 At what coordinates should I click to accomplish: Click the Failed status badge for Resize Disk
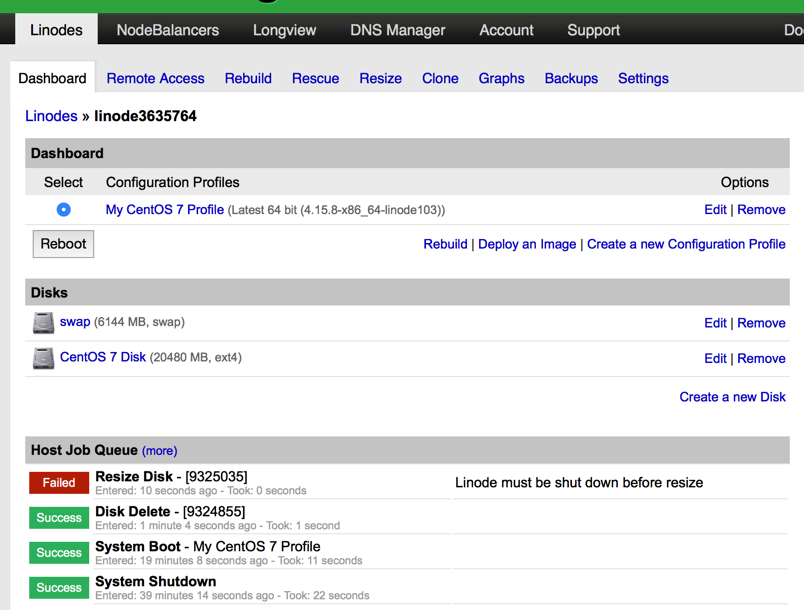click(x=59, y=482)
